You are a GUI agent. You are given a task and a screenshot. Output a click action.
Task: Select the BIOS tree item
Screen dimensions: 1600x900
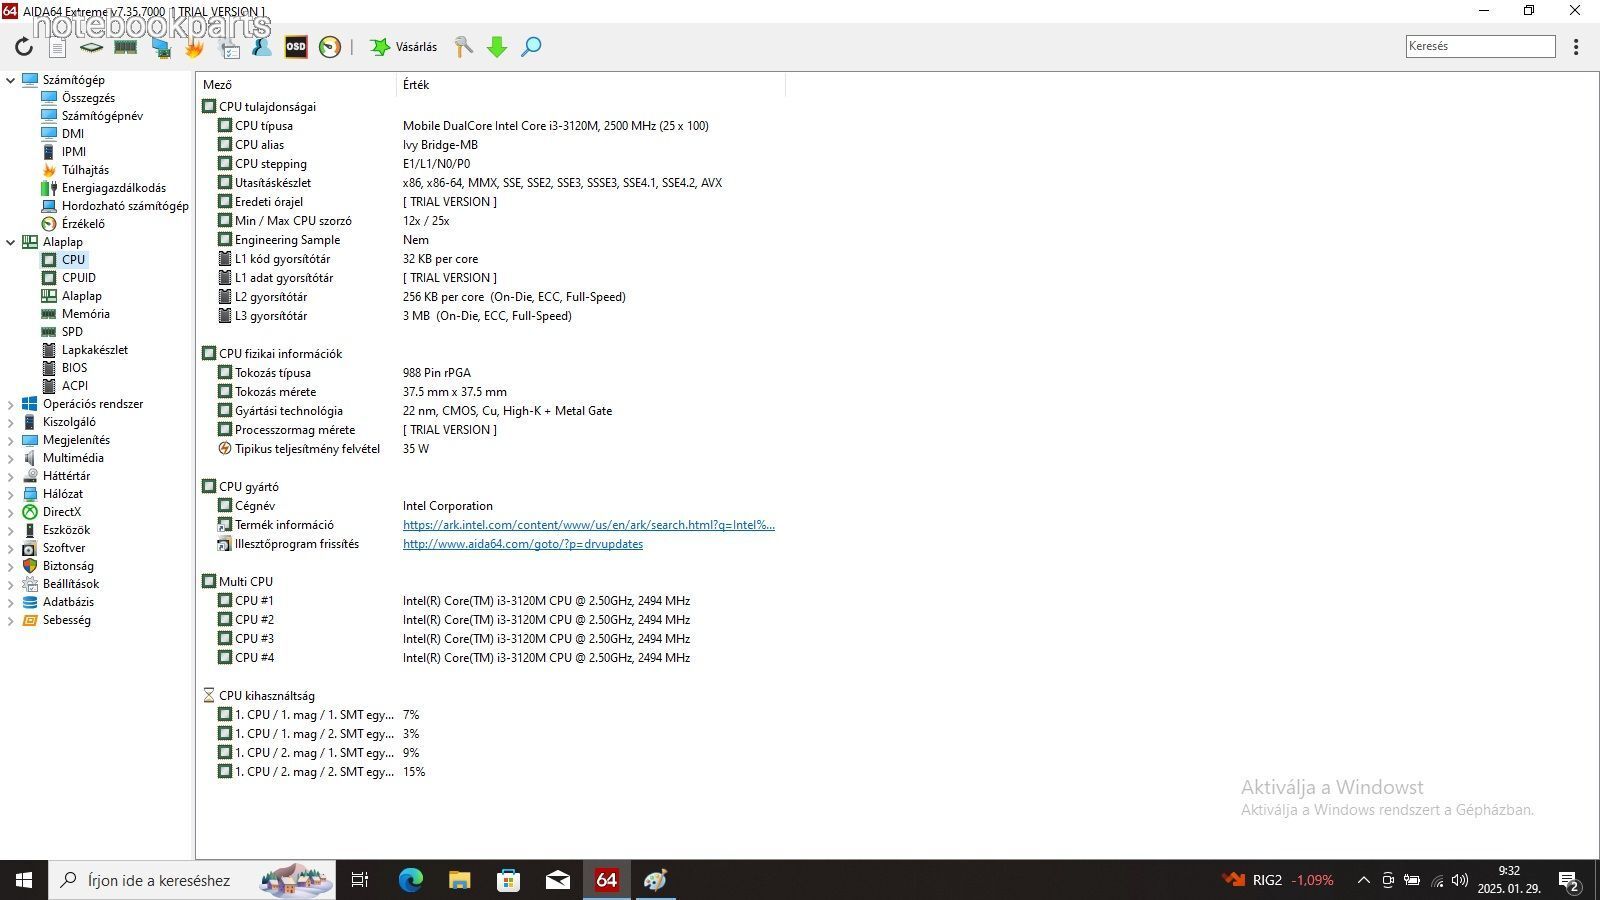coord(74,368)
